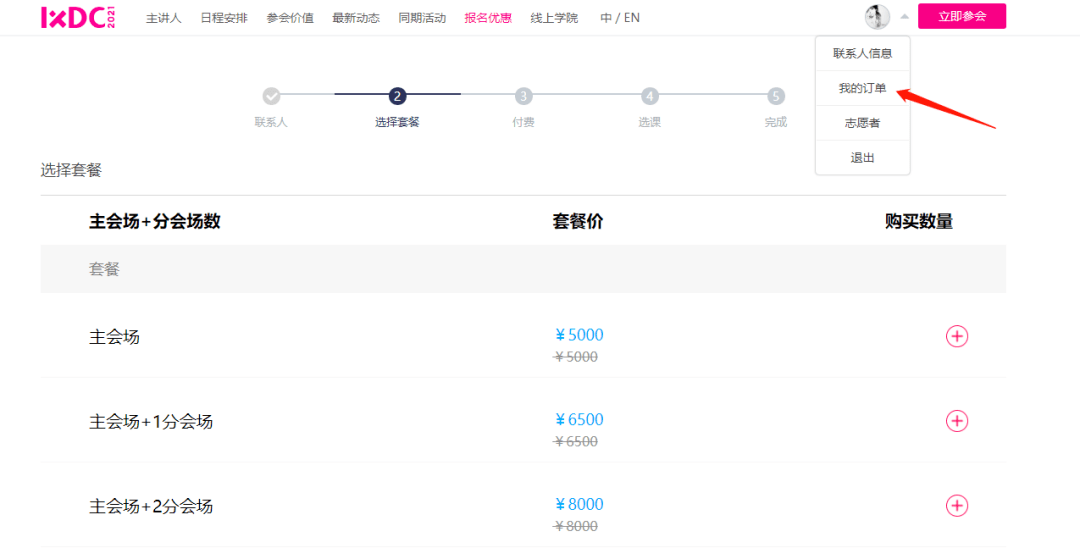Click the 立即参会 button
Image resolution: width=1080 pixels, height=548 pixels.
(x=961, y=17)
